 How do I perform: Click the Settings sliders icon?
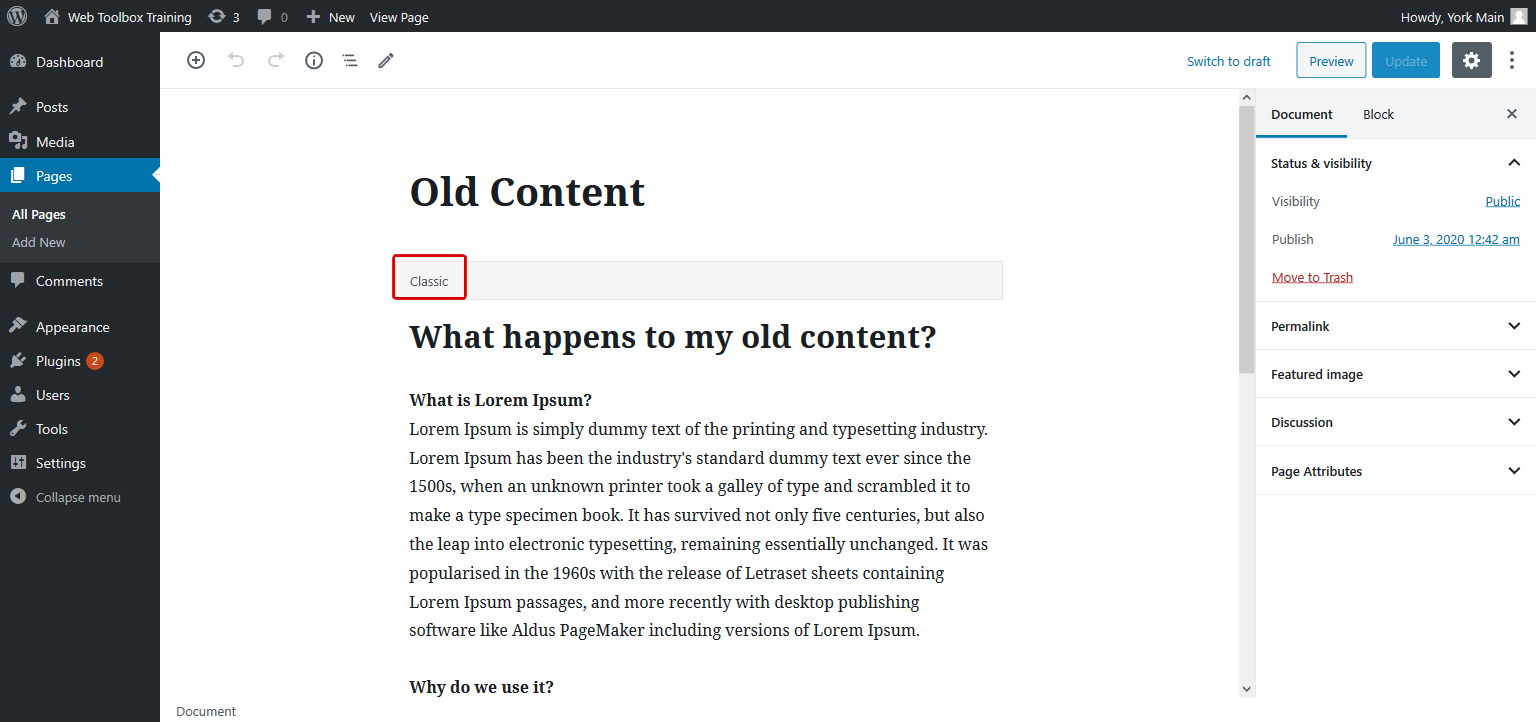click(x=18, y=463)
